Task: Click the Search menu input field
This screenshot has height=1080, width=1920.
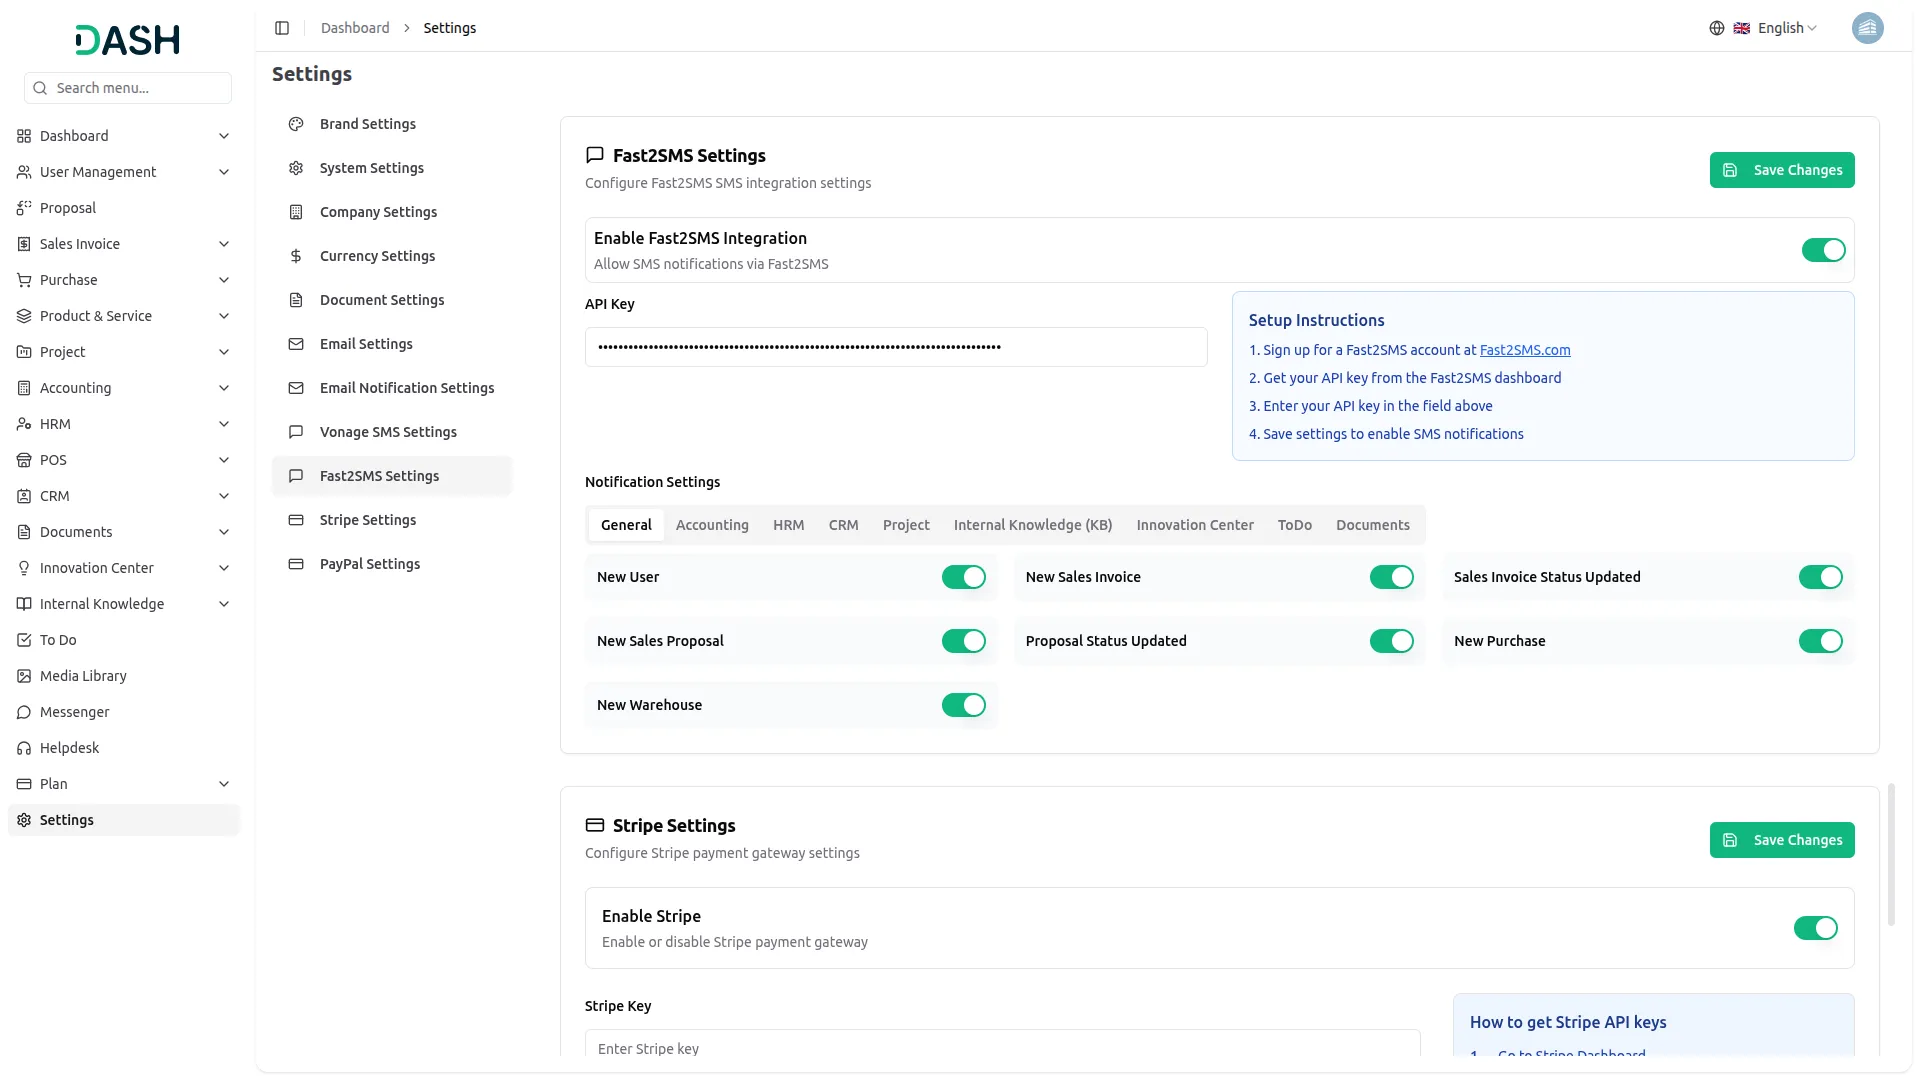Action: pos(128,88)
